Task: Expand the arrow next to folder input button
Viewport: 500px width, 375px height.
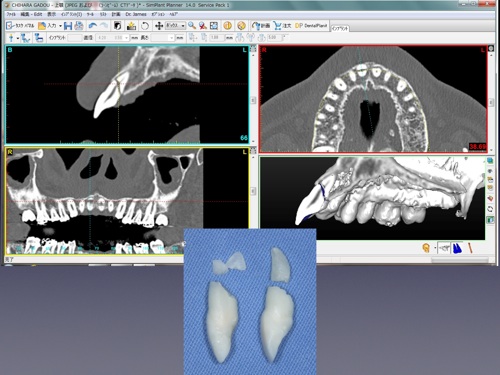Action: [60, 26]
